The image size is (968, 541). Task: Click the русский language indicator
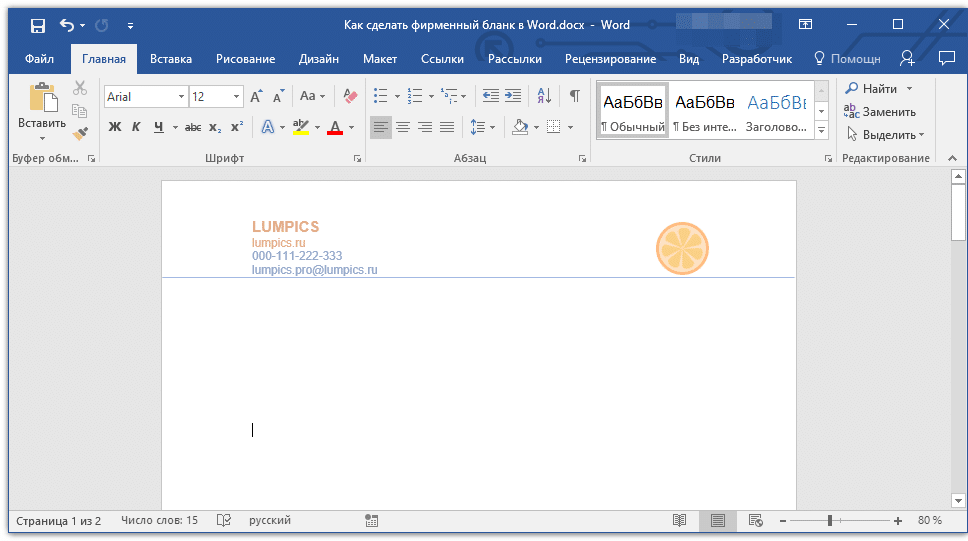tap(270, 521)
